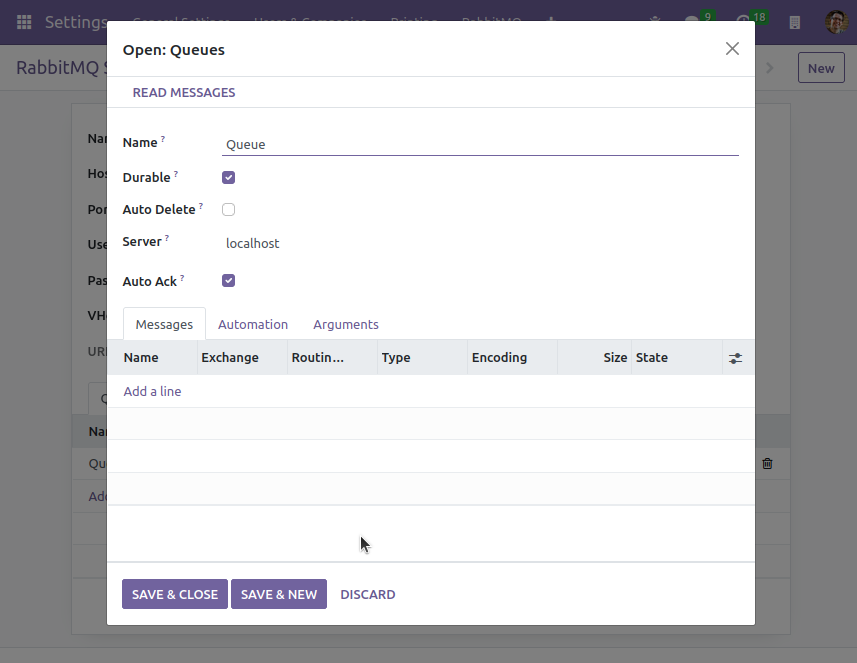Open column options for Messages table
Image resolution: width=857 pixels, height=663 pixels.
[x=735, y=358]
